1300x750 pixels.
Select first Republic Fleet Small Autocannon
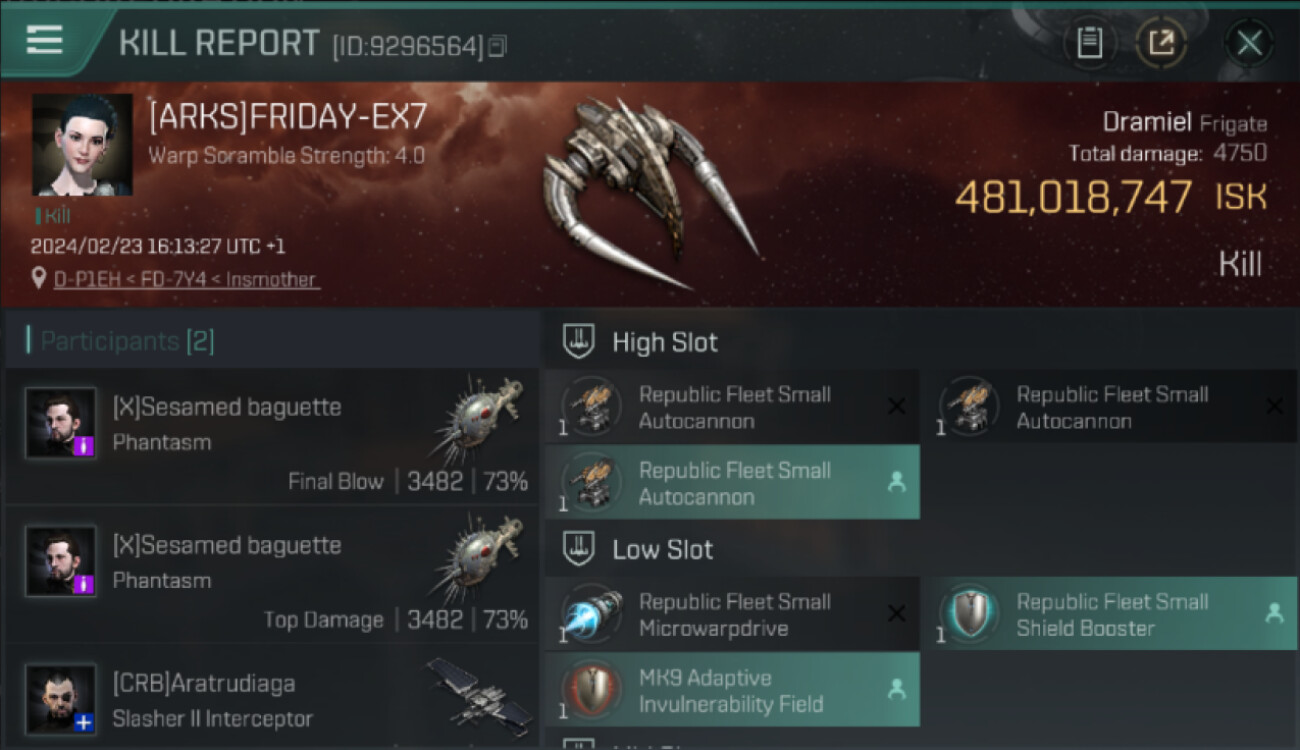point(732,407)
